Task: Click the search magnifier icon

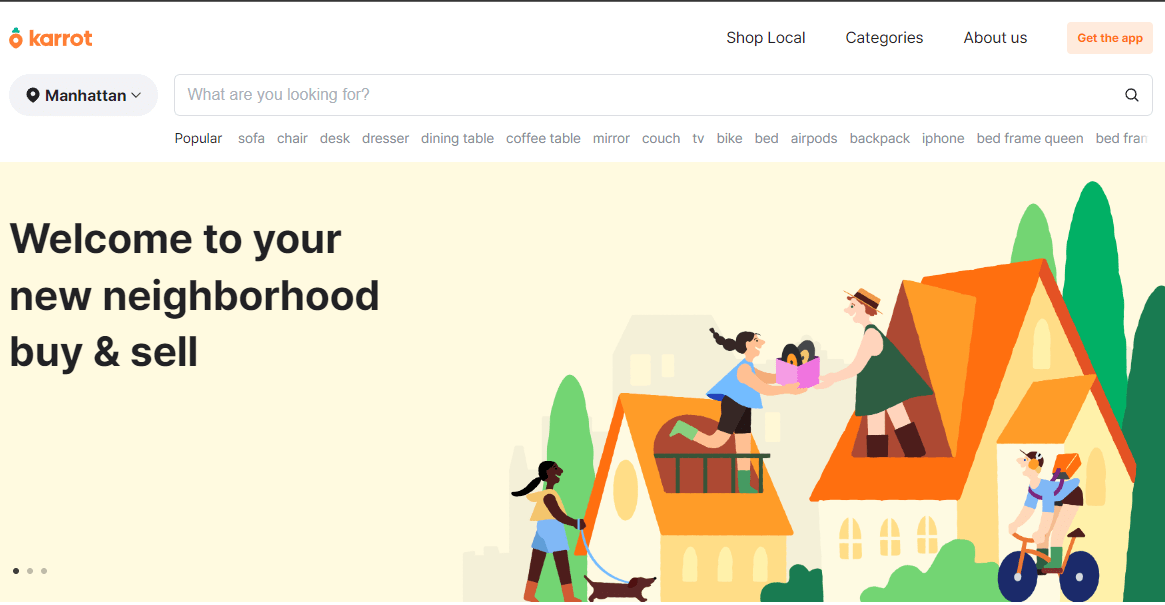Action: (1132, 95)
